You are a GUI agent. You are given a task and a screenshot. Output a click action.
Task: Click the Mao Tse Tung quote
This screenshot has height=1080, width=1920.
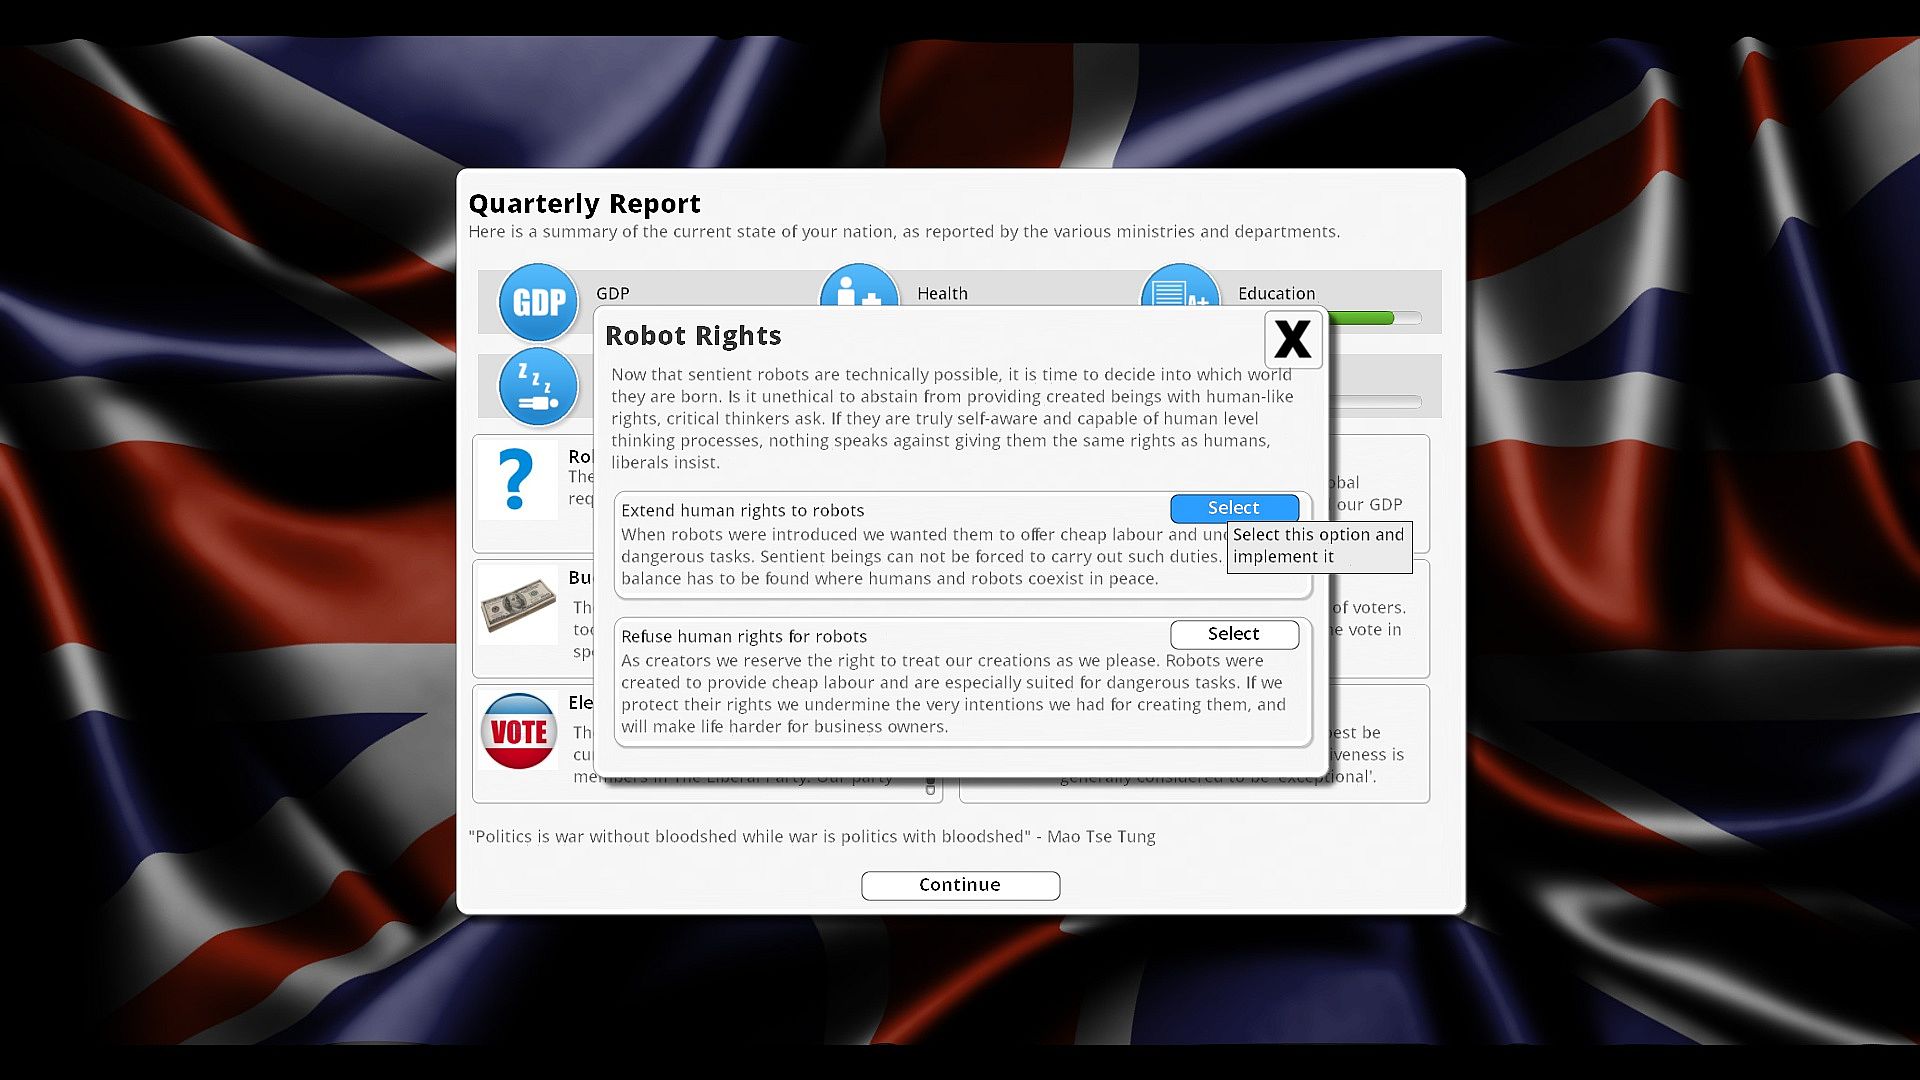811,836
